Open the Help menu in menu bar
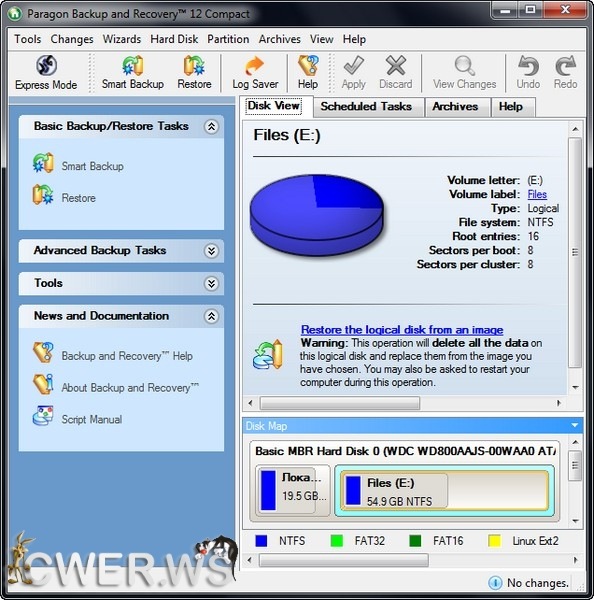The width and height of the screenshot is (594, 600). click(x=354, y=39)
